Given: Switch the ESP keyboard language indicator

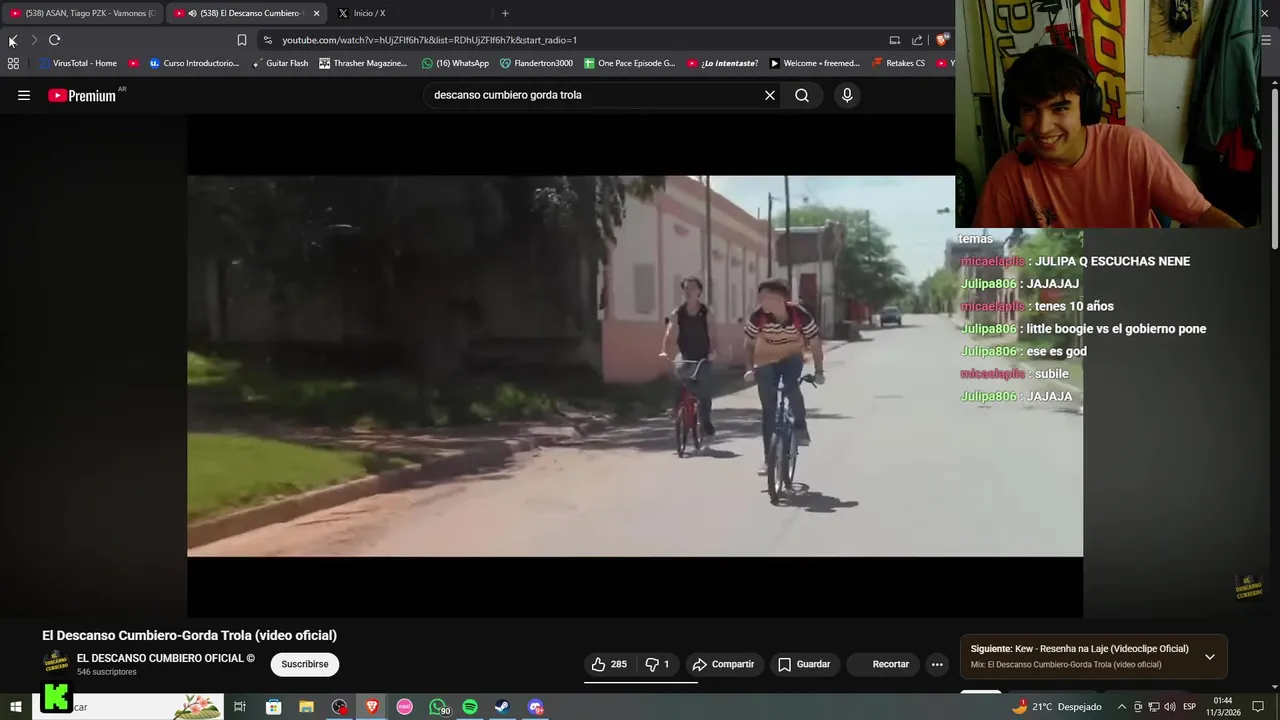Looking at the screenshot, I should [x=1190, y=707].
